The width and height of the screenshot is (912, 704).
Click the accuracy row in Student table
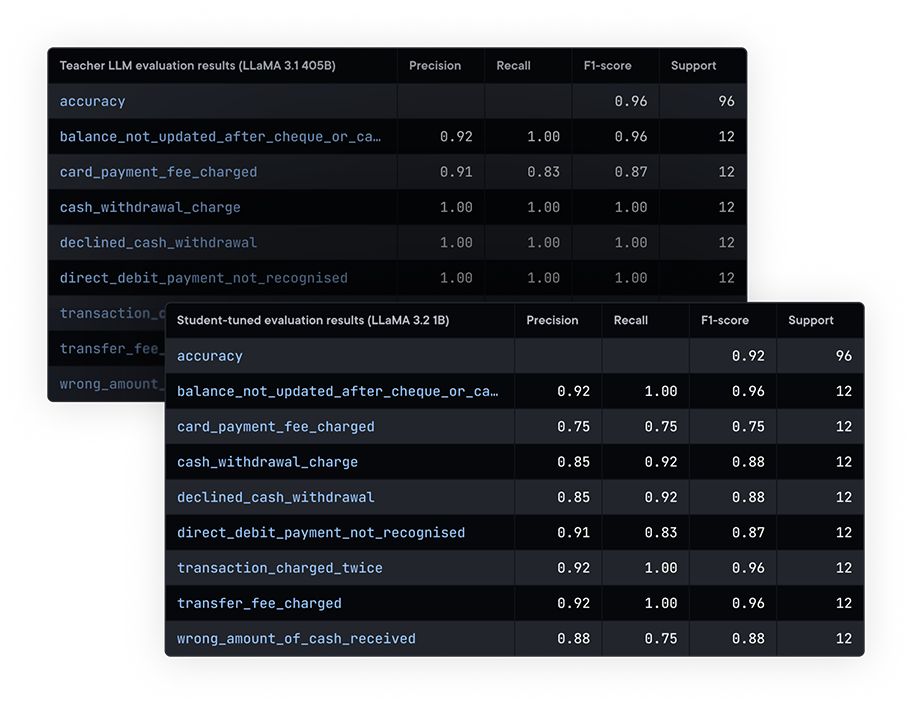[x=515, y=356]
